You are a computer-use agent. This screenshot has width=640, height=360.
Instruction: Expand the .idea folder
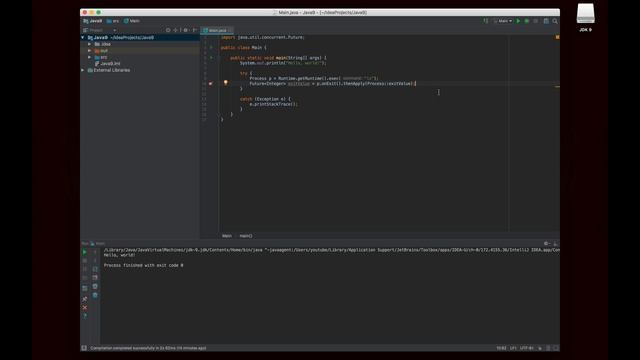coord(89,44)
